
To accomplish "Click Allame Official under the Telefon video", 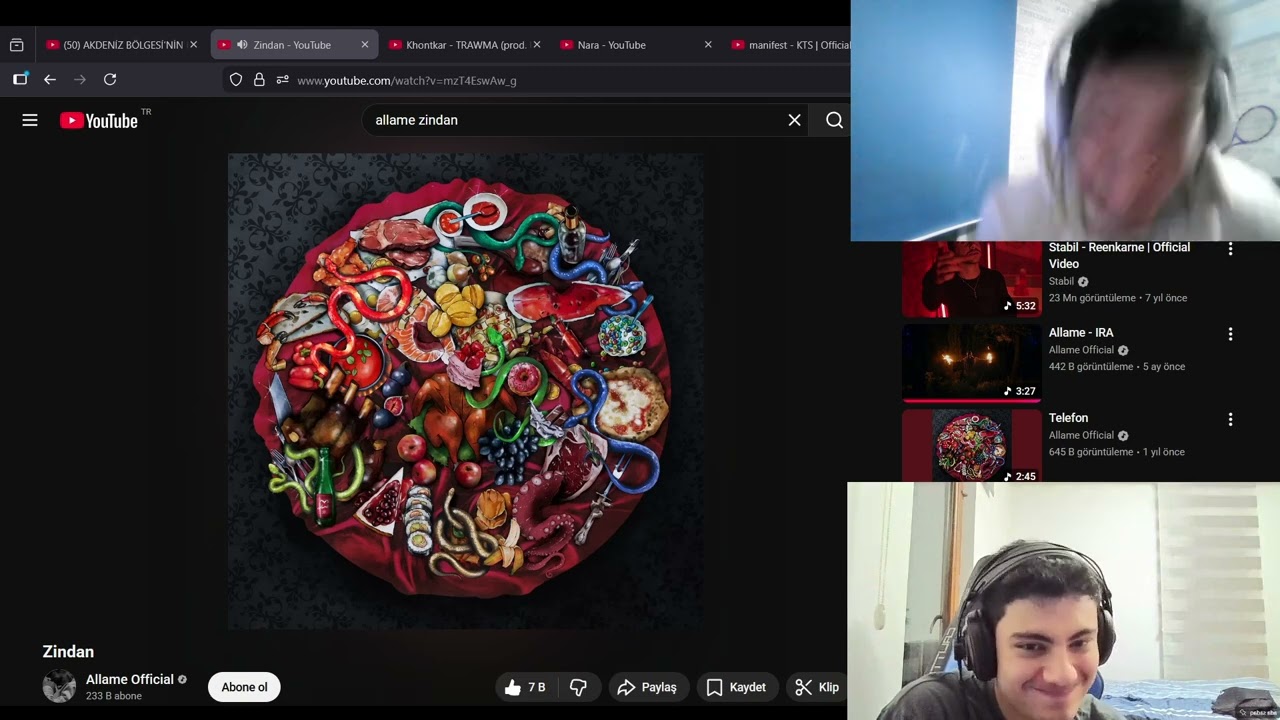I will tap(1081, 435).
